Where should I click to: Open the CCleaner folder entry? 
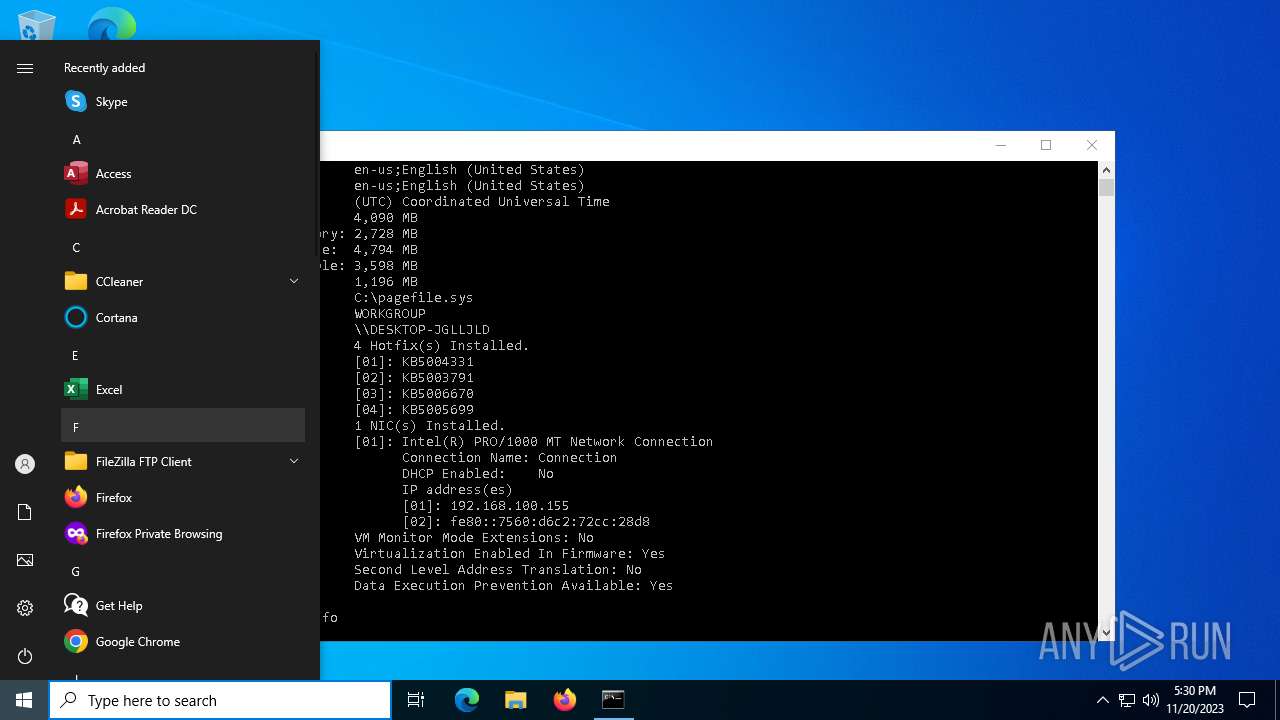pyautogui.click(x=183, y=282)
